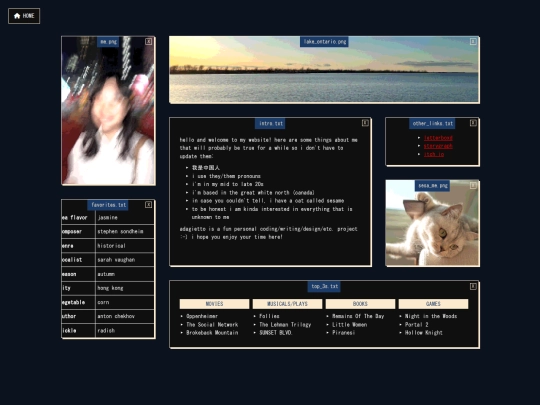Screen dimensions: 540x405
Task: Close the sesa_me.png window
Action: [473, 186]
